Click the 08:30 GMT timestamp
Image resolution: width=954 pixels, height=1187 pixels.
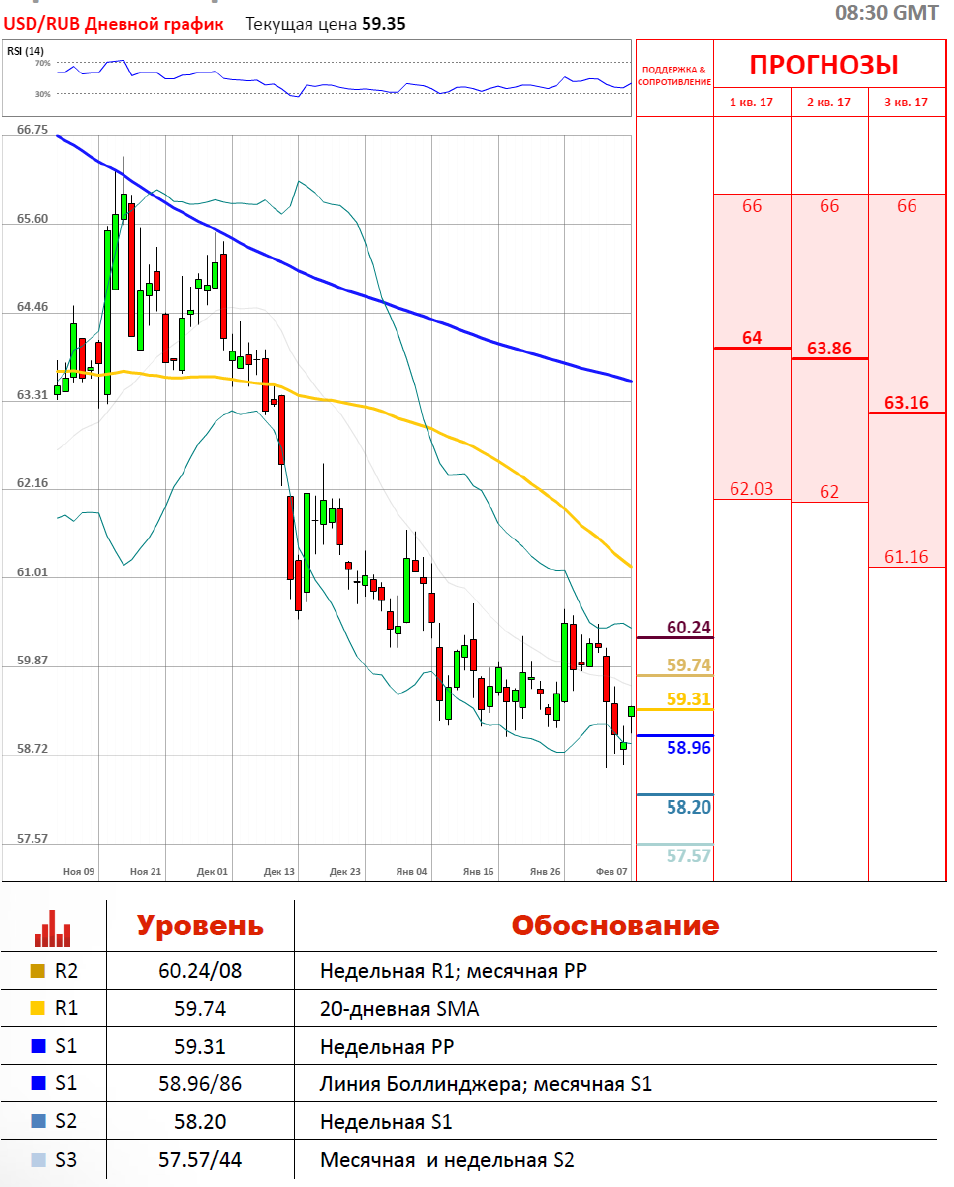(x=886, y=13)
